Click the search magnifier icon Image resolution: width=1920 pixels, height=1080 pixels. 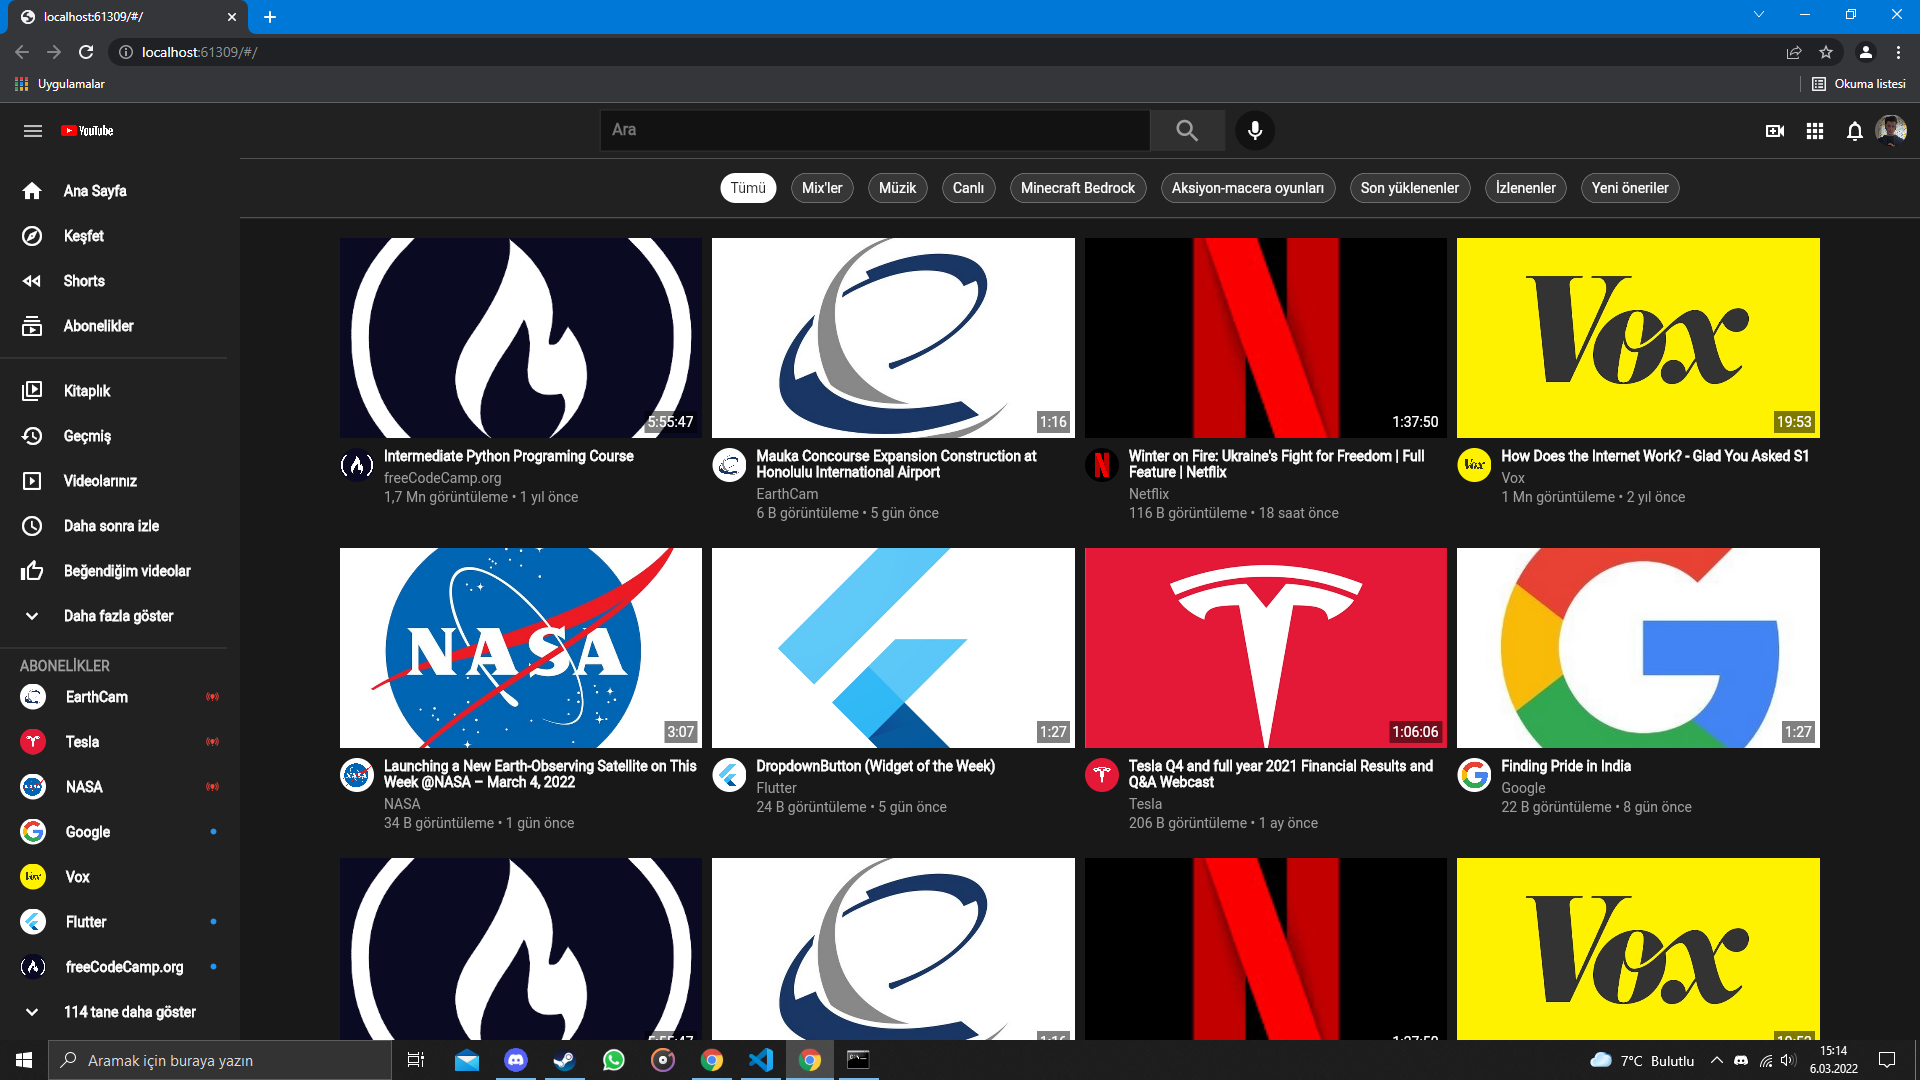point(1187,130)
